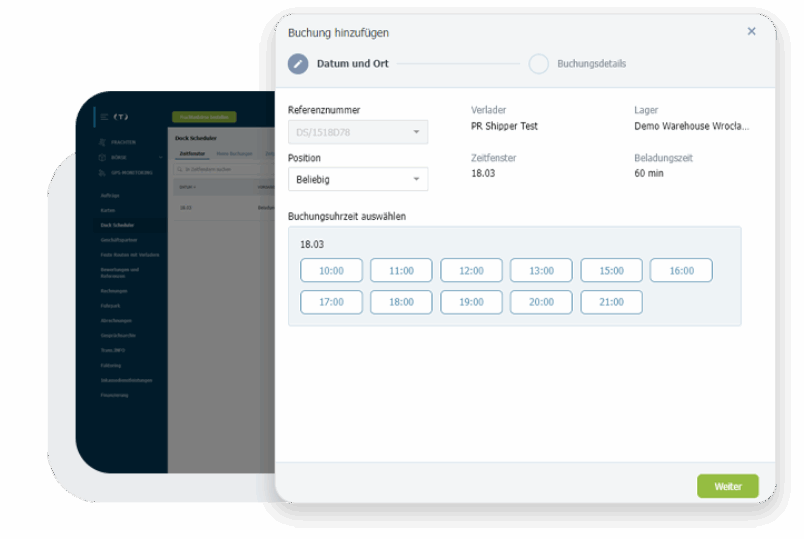Close the Buchung hinzufügen dialog

(x=751, y=32)
